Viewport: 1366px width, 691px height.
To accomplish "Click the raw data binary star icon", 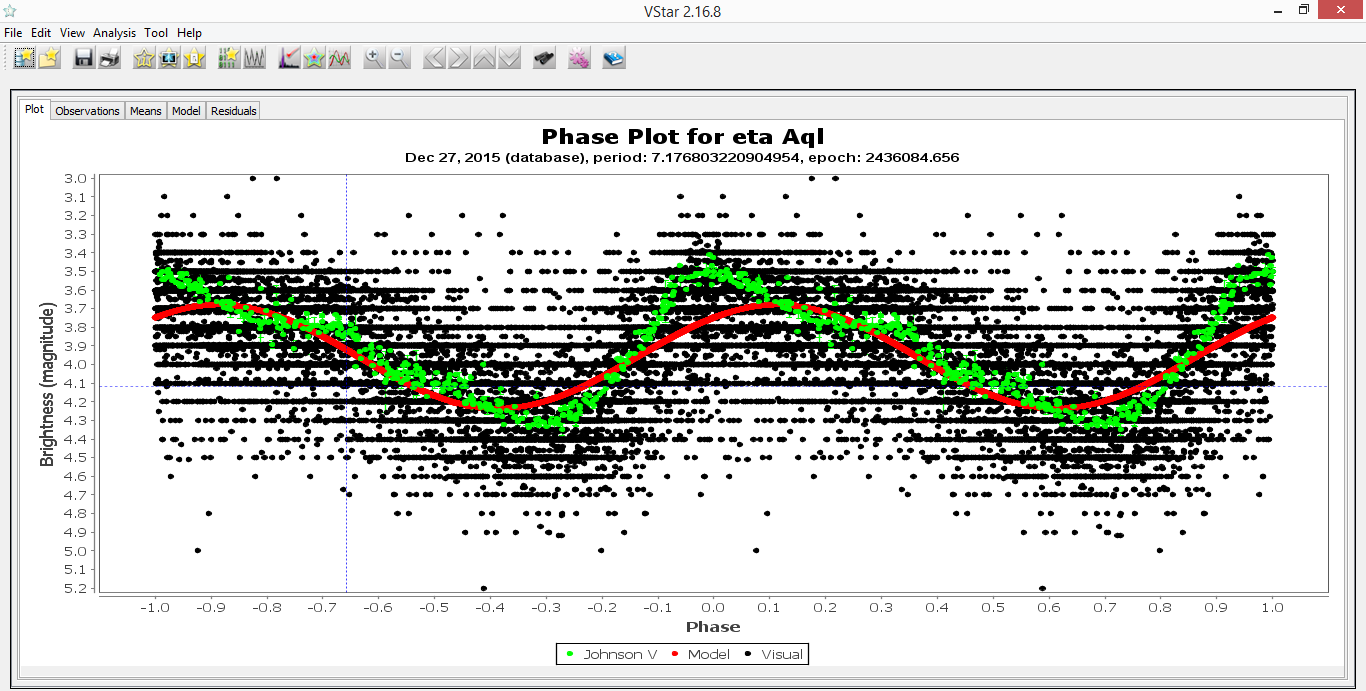I will click(229, 58).
